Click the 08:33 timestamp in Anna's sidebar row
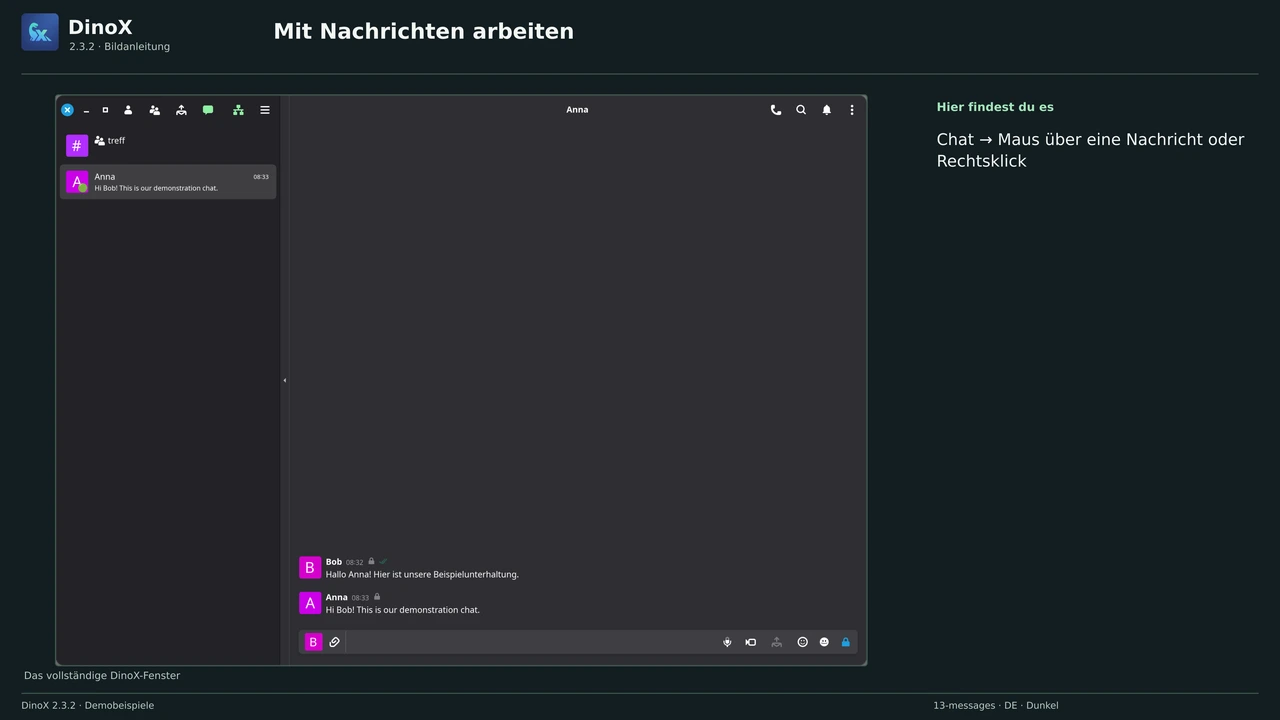Viewport: 1280px width, 720px height. (261, 177)
